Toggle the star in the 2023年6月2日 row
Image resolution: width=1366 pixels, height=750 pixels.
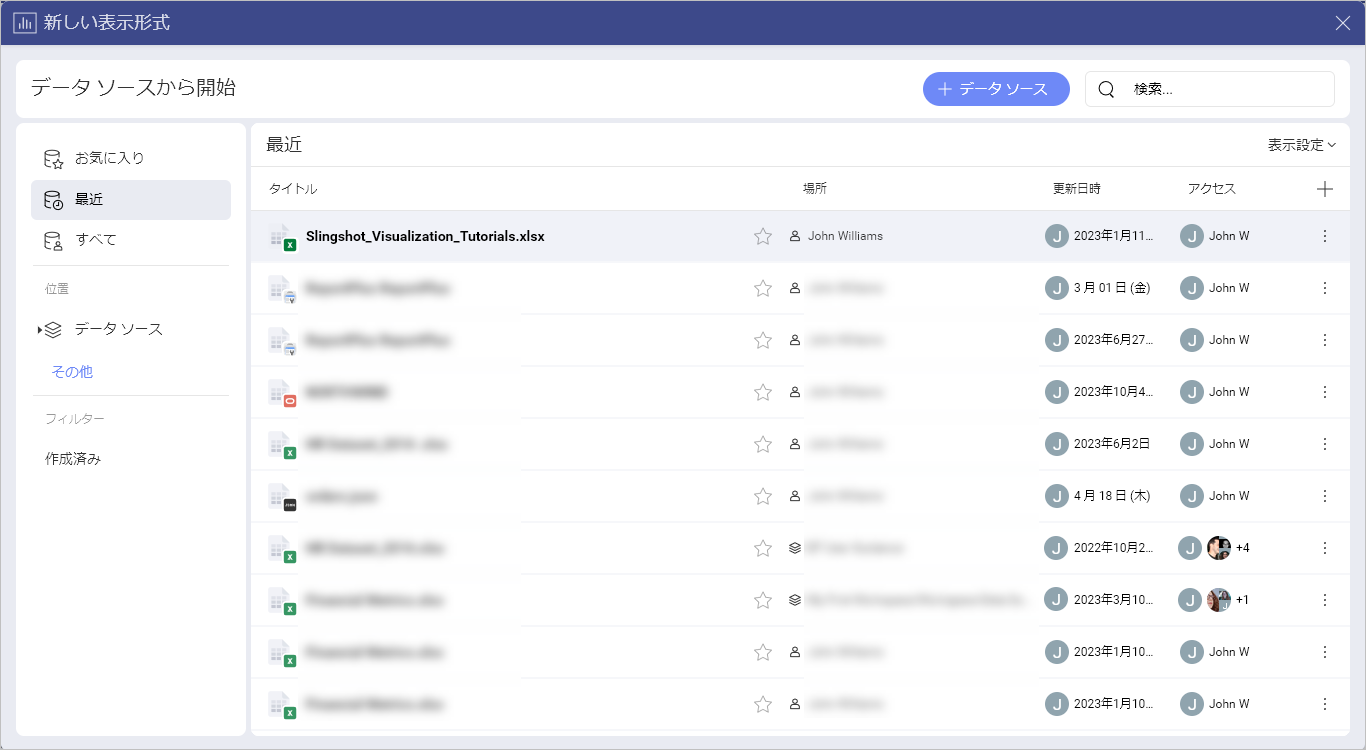pyautogui.click(x=763, y=444)
